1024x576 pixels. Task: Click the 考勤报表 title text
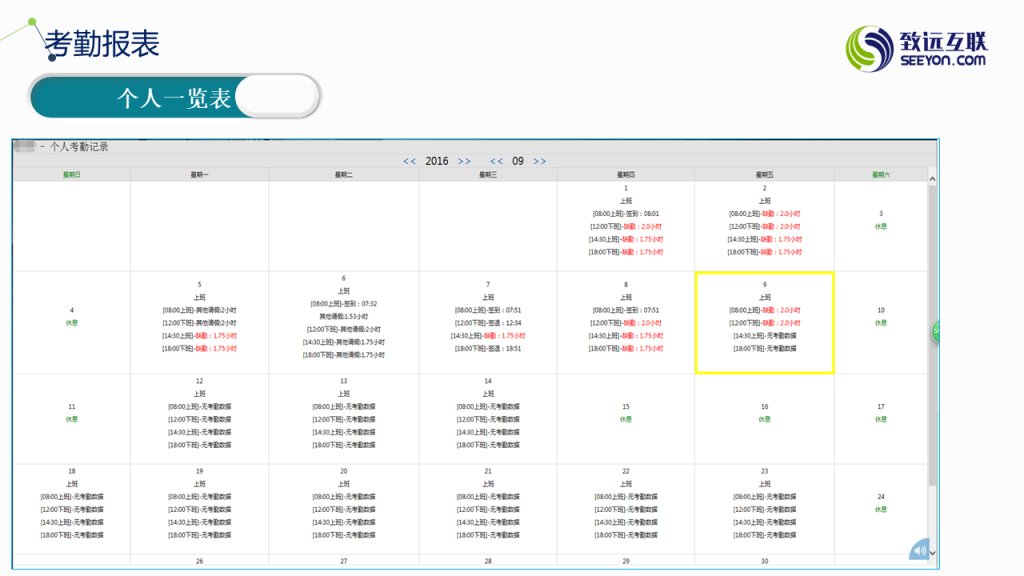click(102, 44)
